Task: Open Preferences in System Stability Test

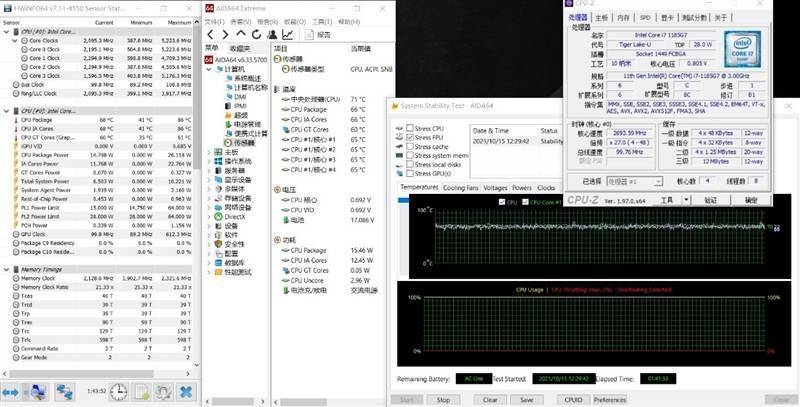Action: 610,399
